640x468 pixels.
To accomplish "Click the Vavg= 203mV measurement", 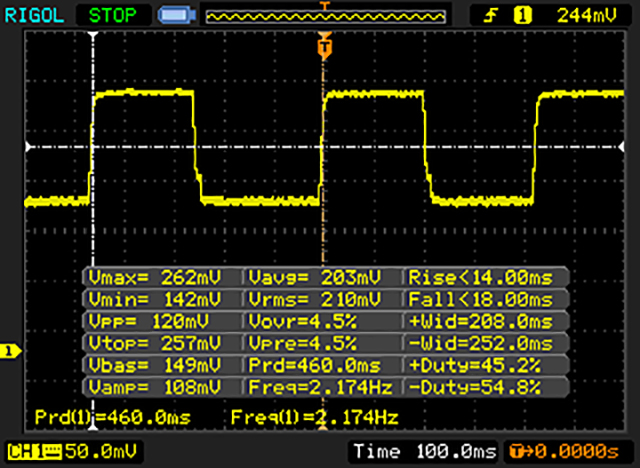I will click(x=315, y=277).
